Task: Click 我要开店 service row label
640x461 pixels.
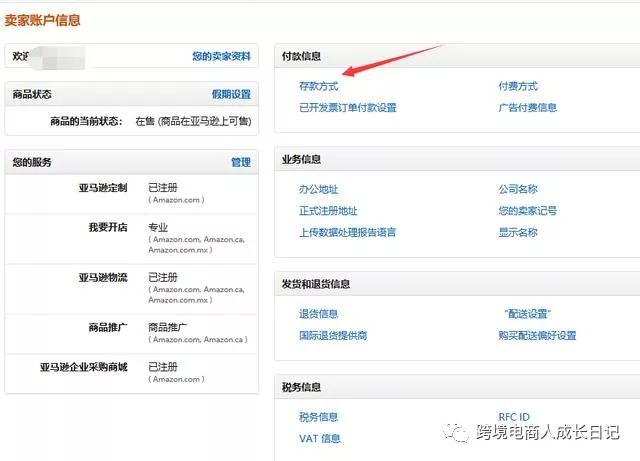Action: 108,227
